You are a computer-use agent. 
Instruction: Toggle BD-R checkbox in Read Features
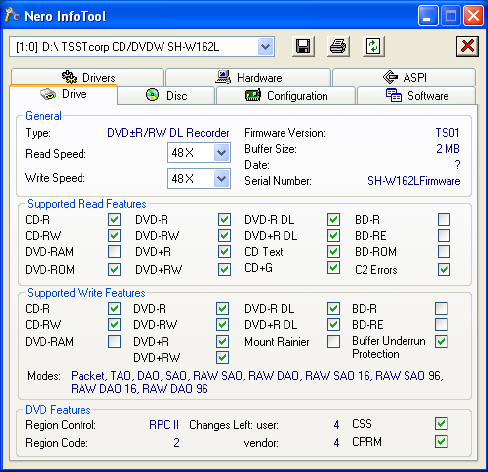point(444,220)
